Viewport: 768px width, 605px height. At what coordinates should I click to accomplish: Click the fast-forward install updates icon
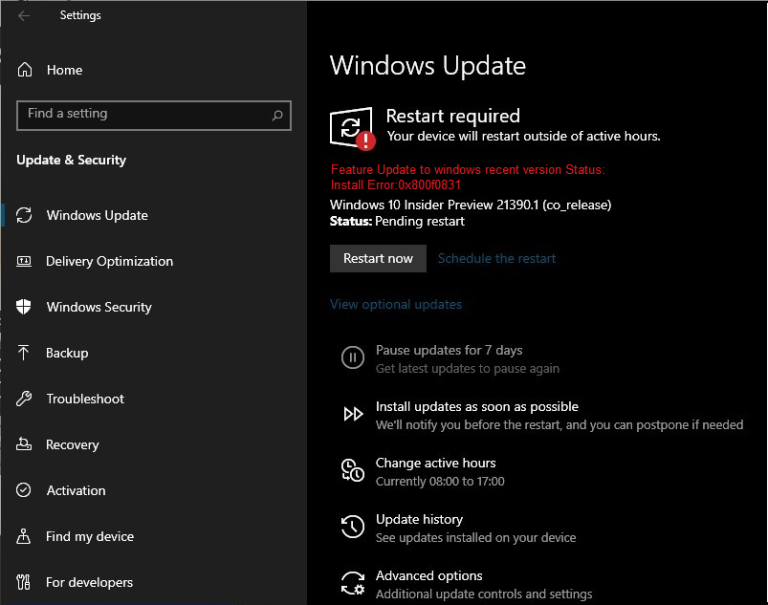coord(353,414)
